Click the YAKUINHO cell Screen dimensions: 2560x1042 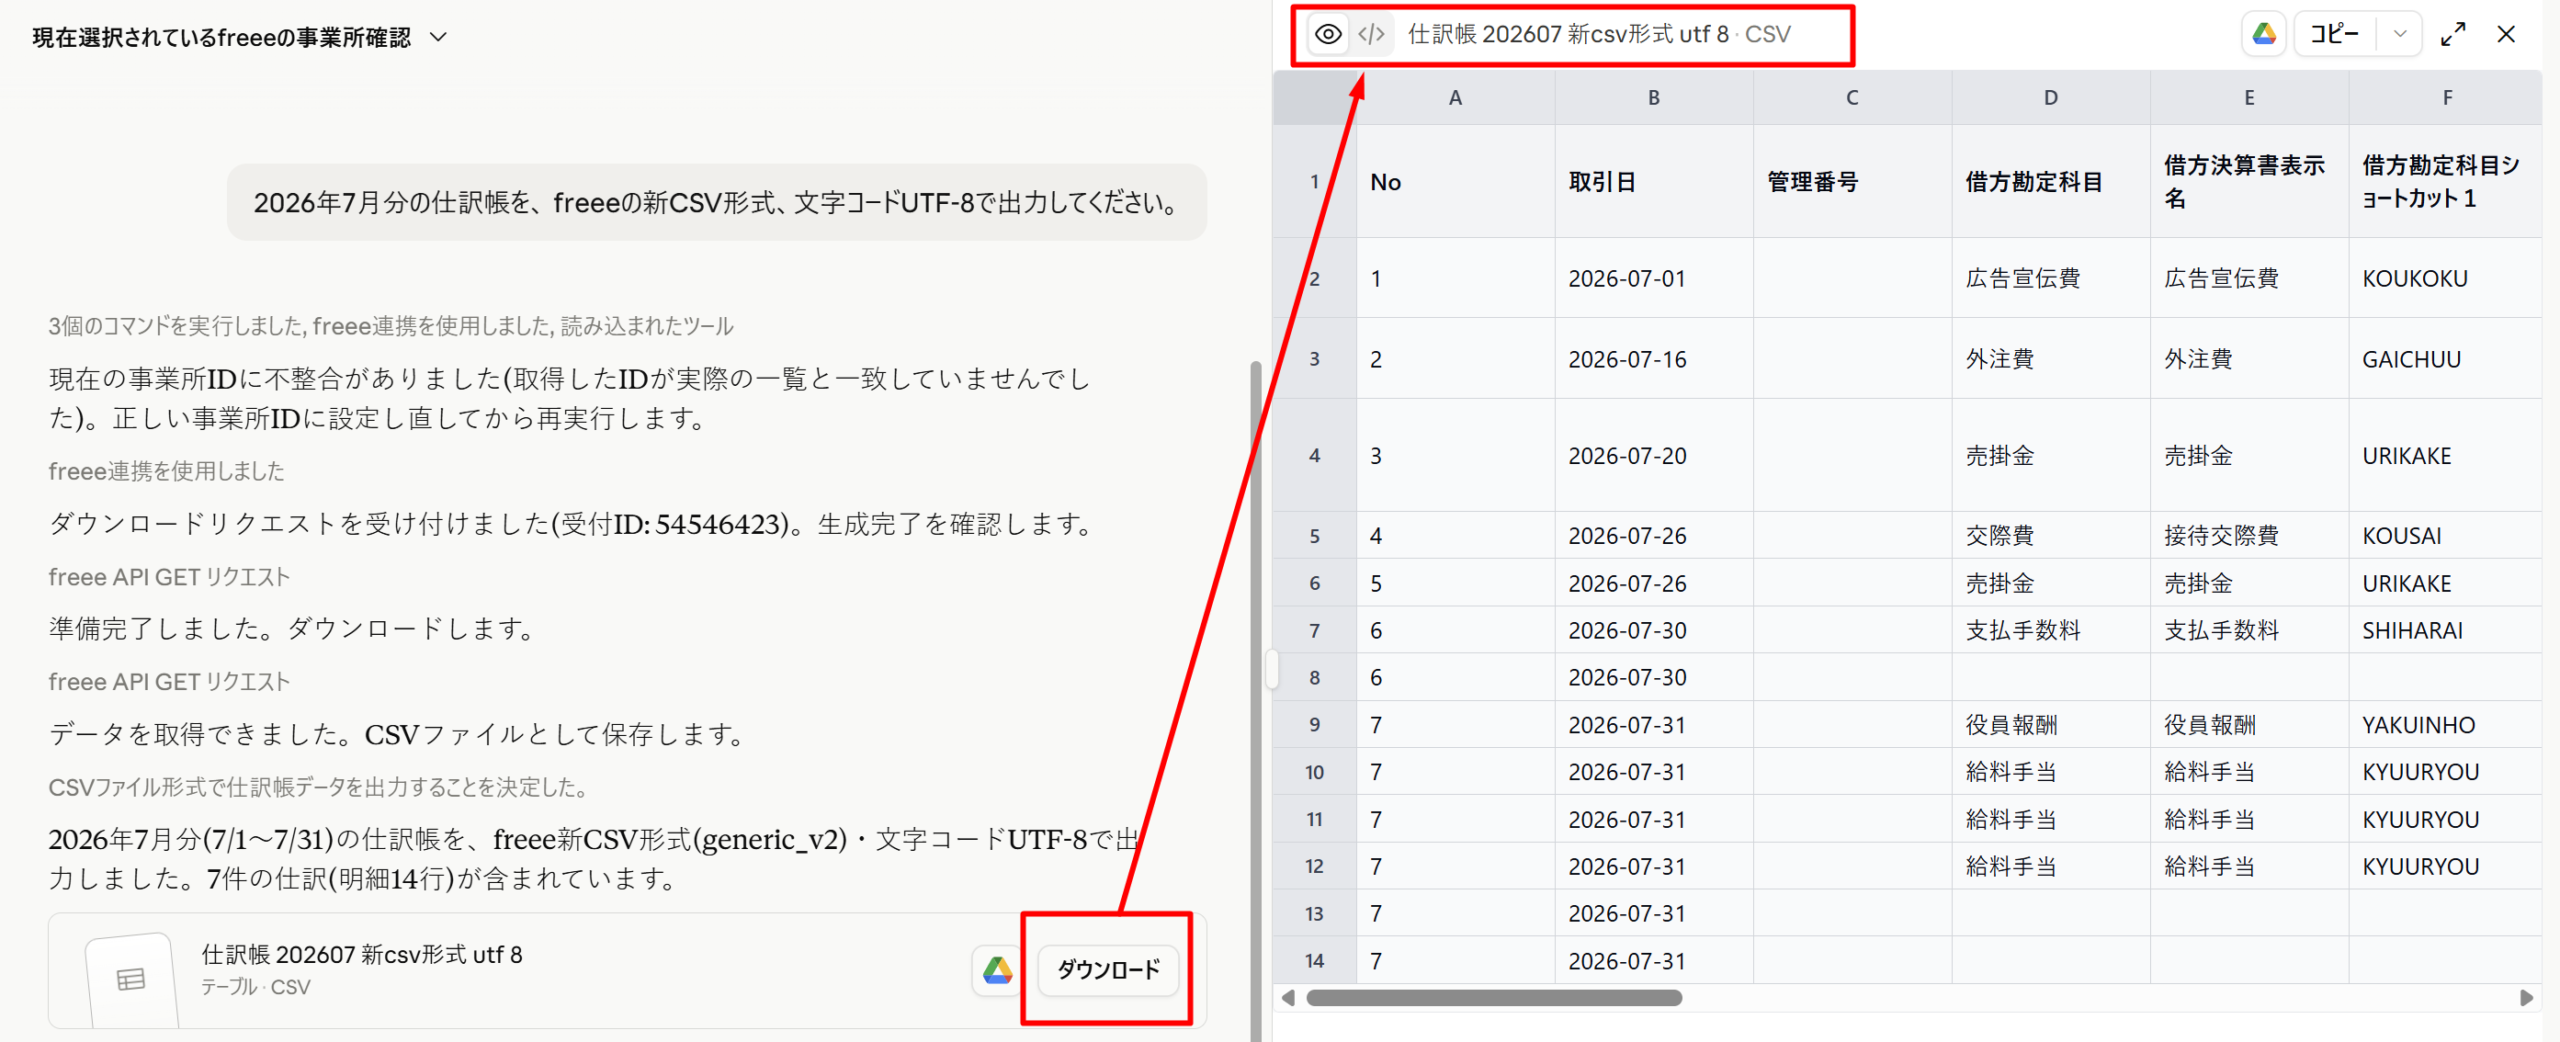[2445, 725]
